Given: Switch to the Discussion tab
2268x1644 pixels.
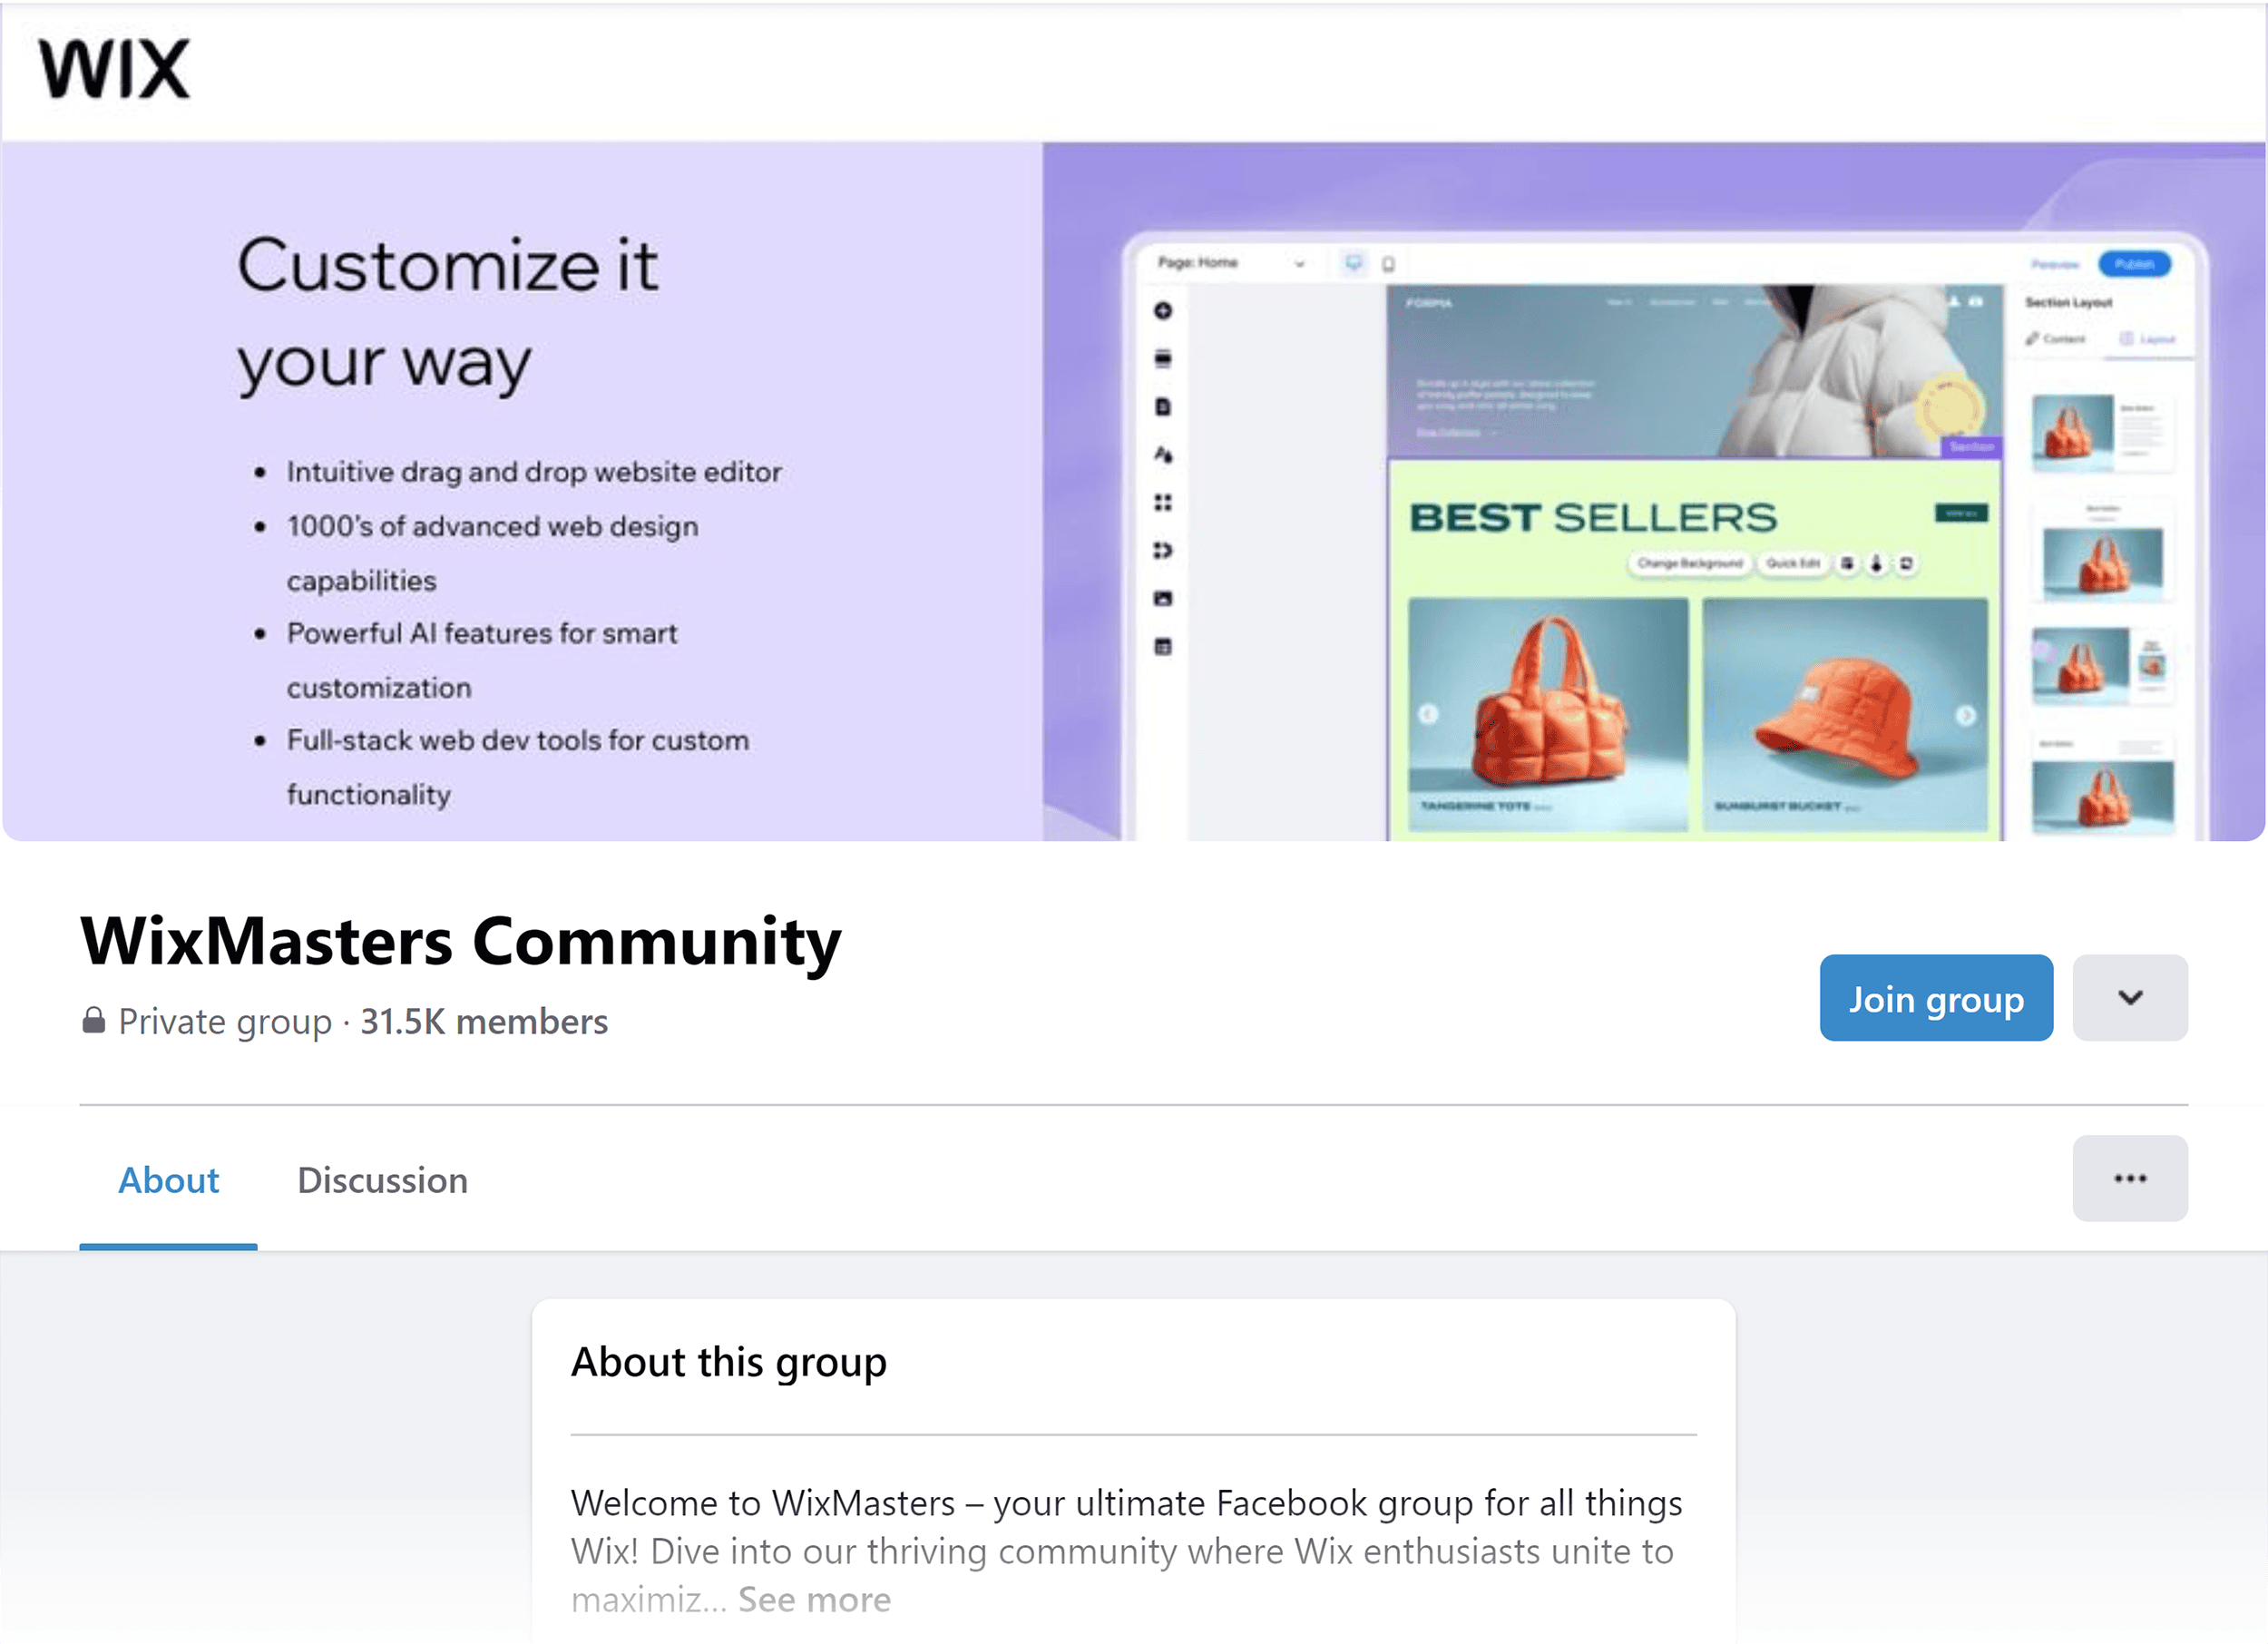Looking at the screenshot, I should point(381,1180).
